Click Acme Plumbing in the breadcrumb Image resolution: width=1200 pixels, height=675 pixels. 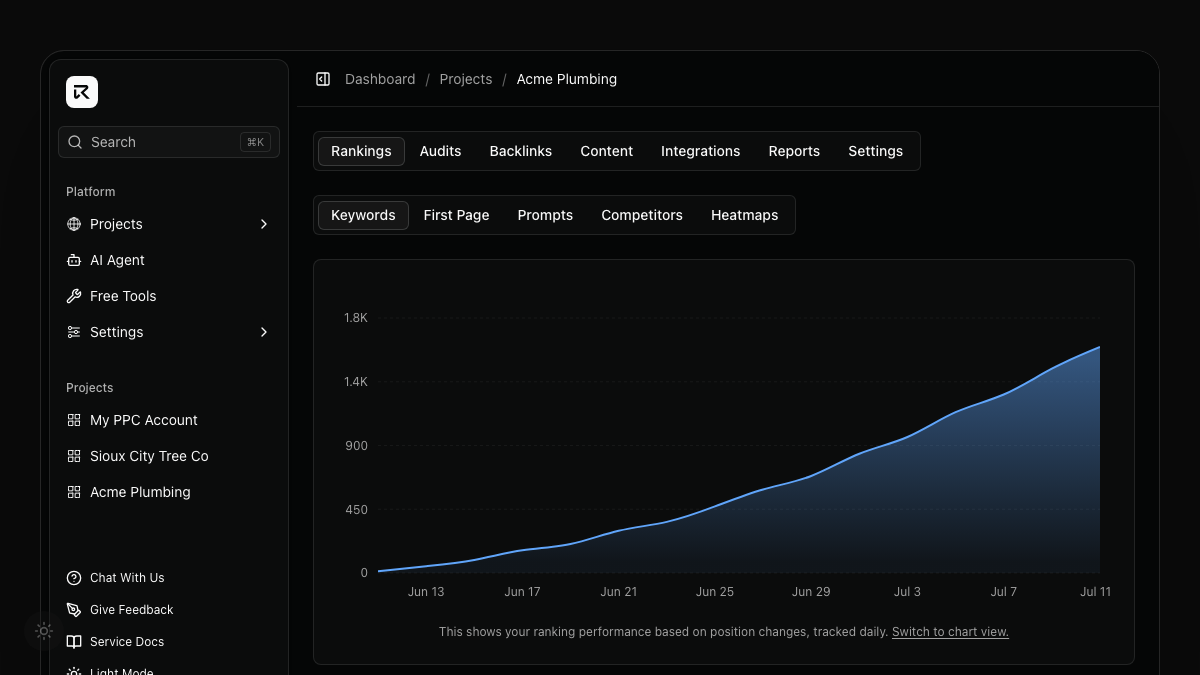(567, 79)
